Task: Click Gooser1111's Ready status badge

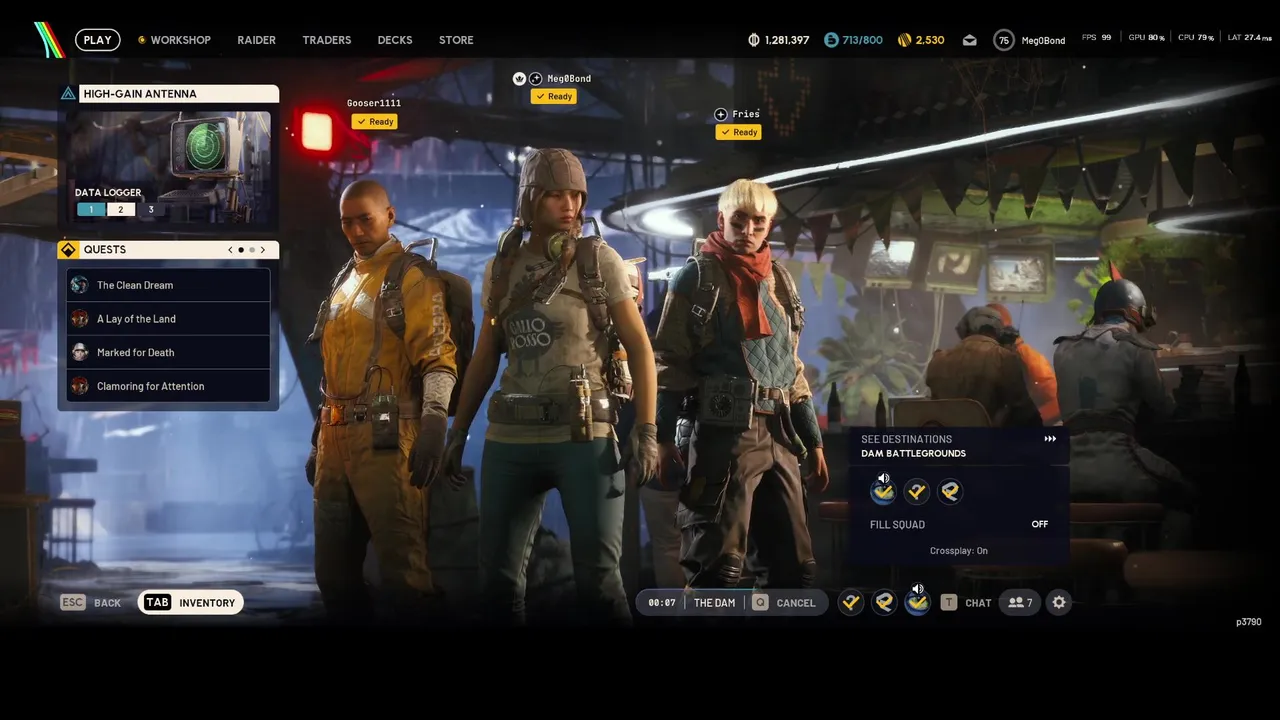Action: (374, 122)
